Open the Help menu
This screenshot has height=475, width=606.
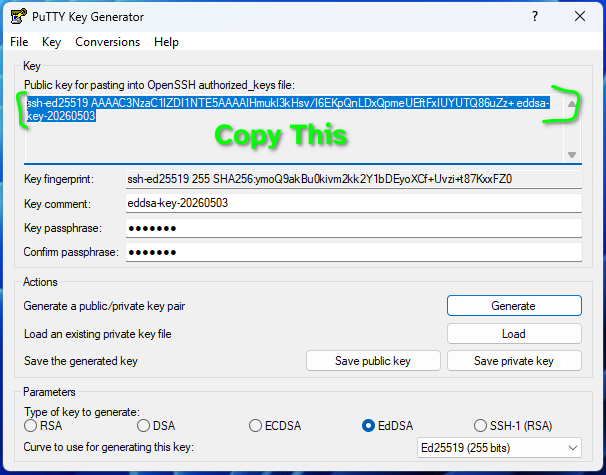tap(166, 42)
